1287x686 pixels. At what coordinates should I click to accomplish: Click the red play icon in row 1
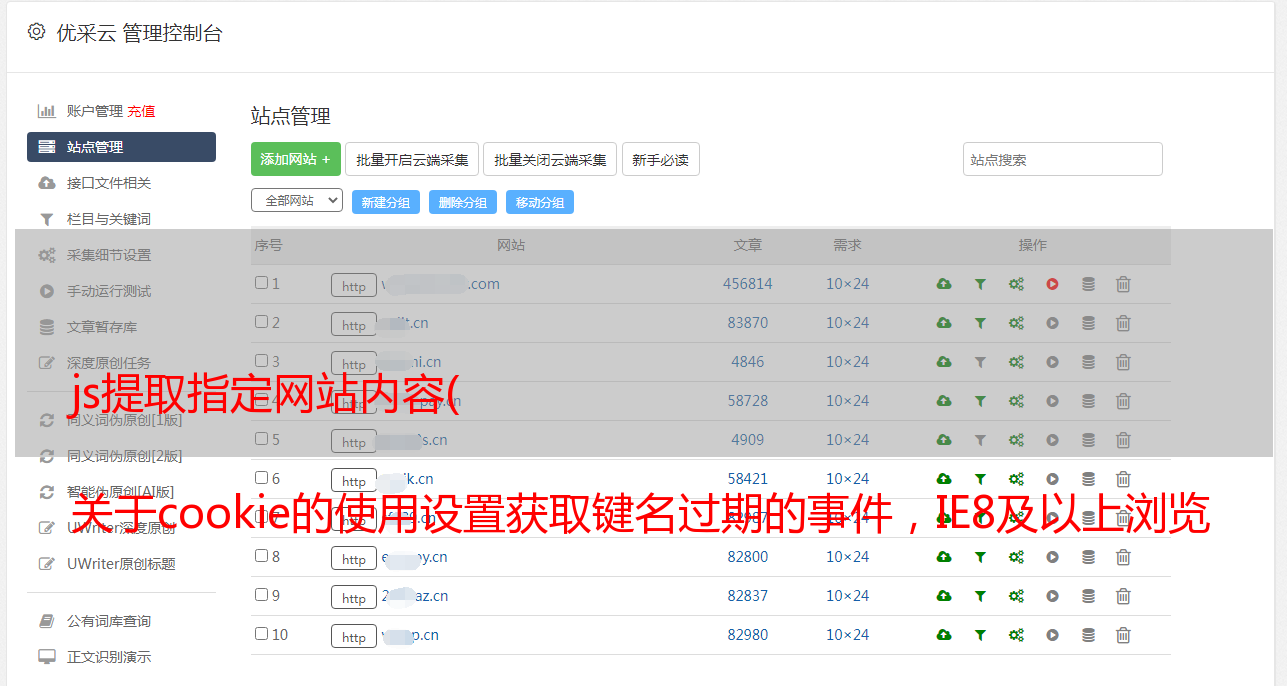[1052, 284]
